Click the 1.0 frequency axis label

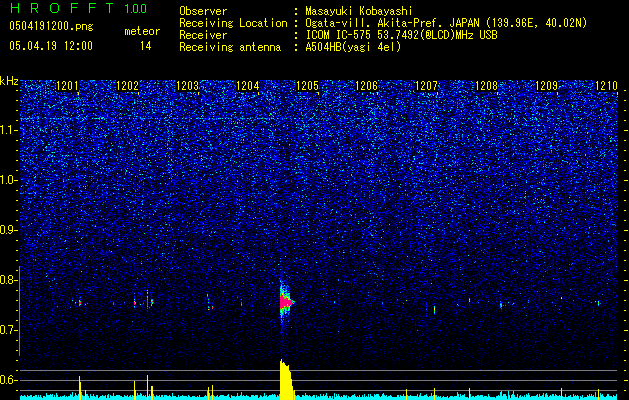coord(8,180)
